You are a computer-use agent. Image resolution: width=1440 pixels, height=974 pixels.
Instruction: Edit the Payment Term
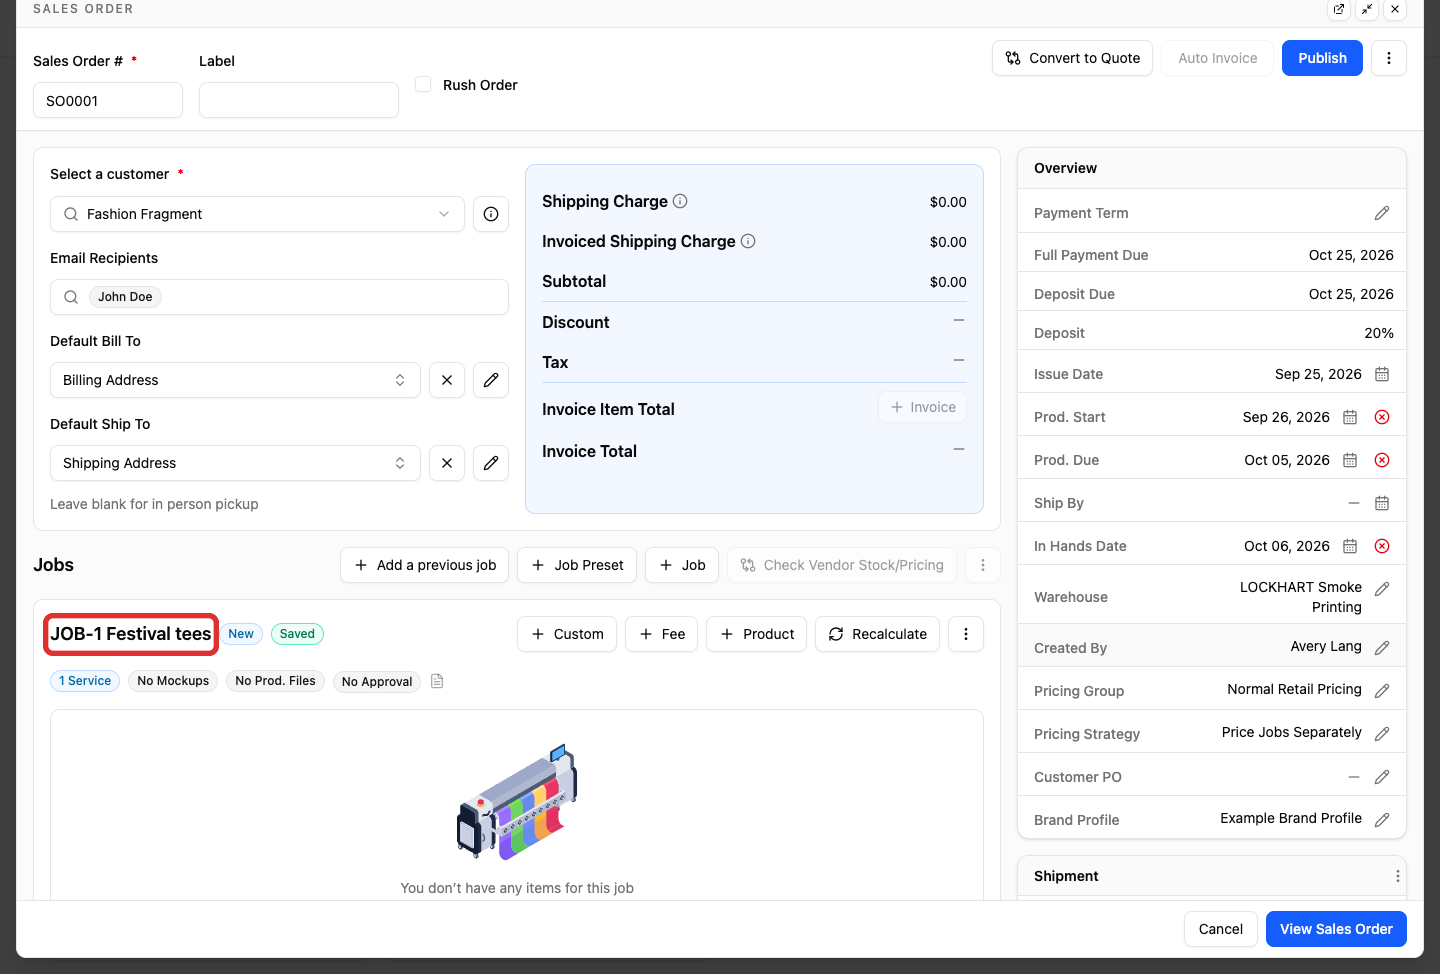click(1382, 213)
